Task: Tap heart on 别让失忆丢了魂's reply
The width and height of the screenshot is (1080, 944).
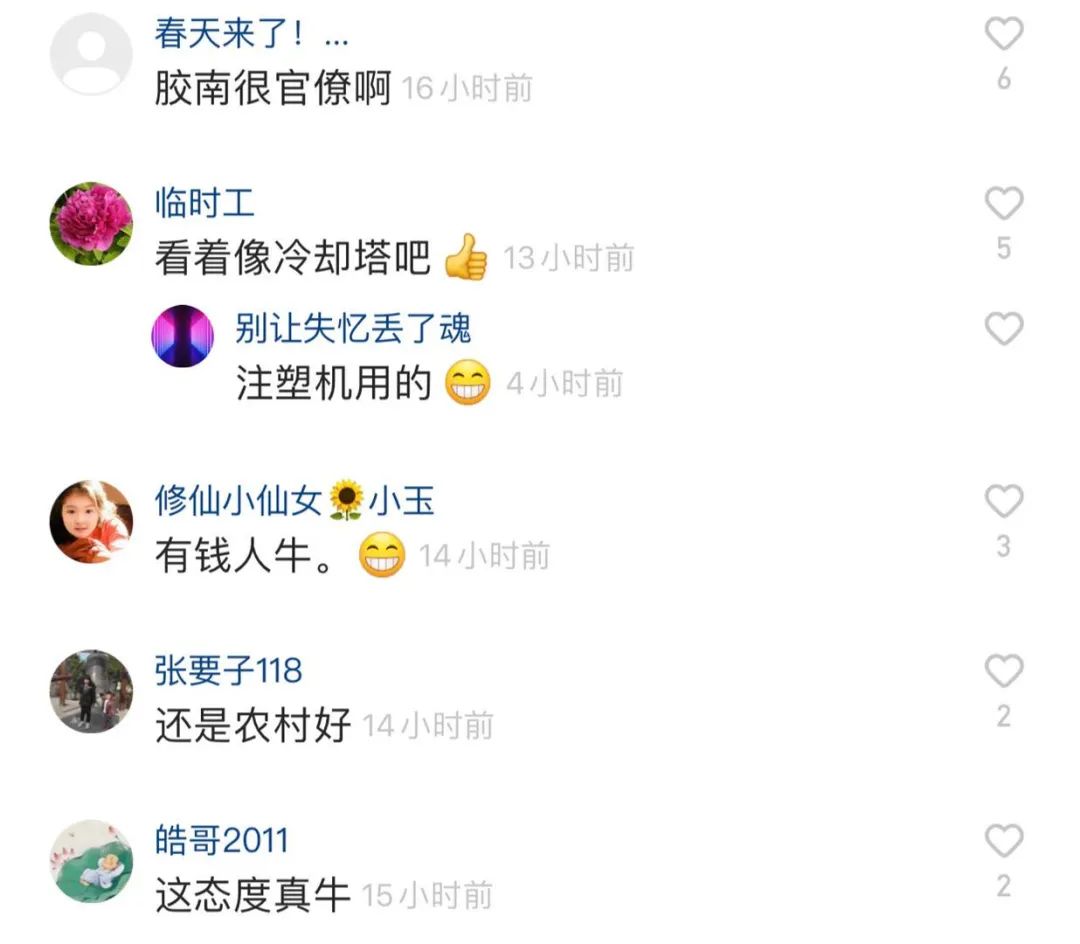Action: pyautogui.click(x=1004, y=328)
